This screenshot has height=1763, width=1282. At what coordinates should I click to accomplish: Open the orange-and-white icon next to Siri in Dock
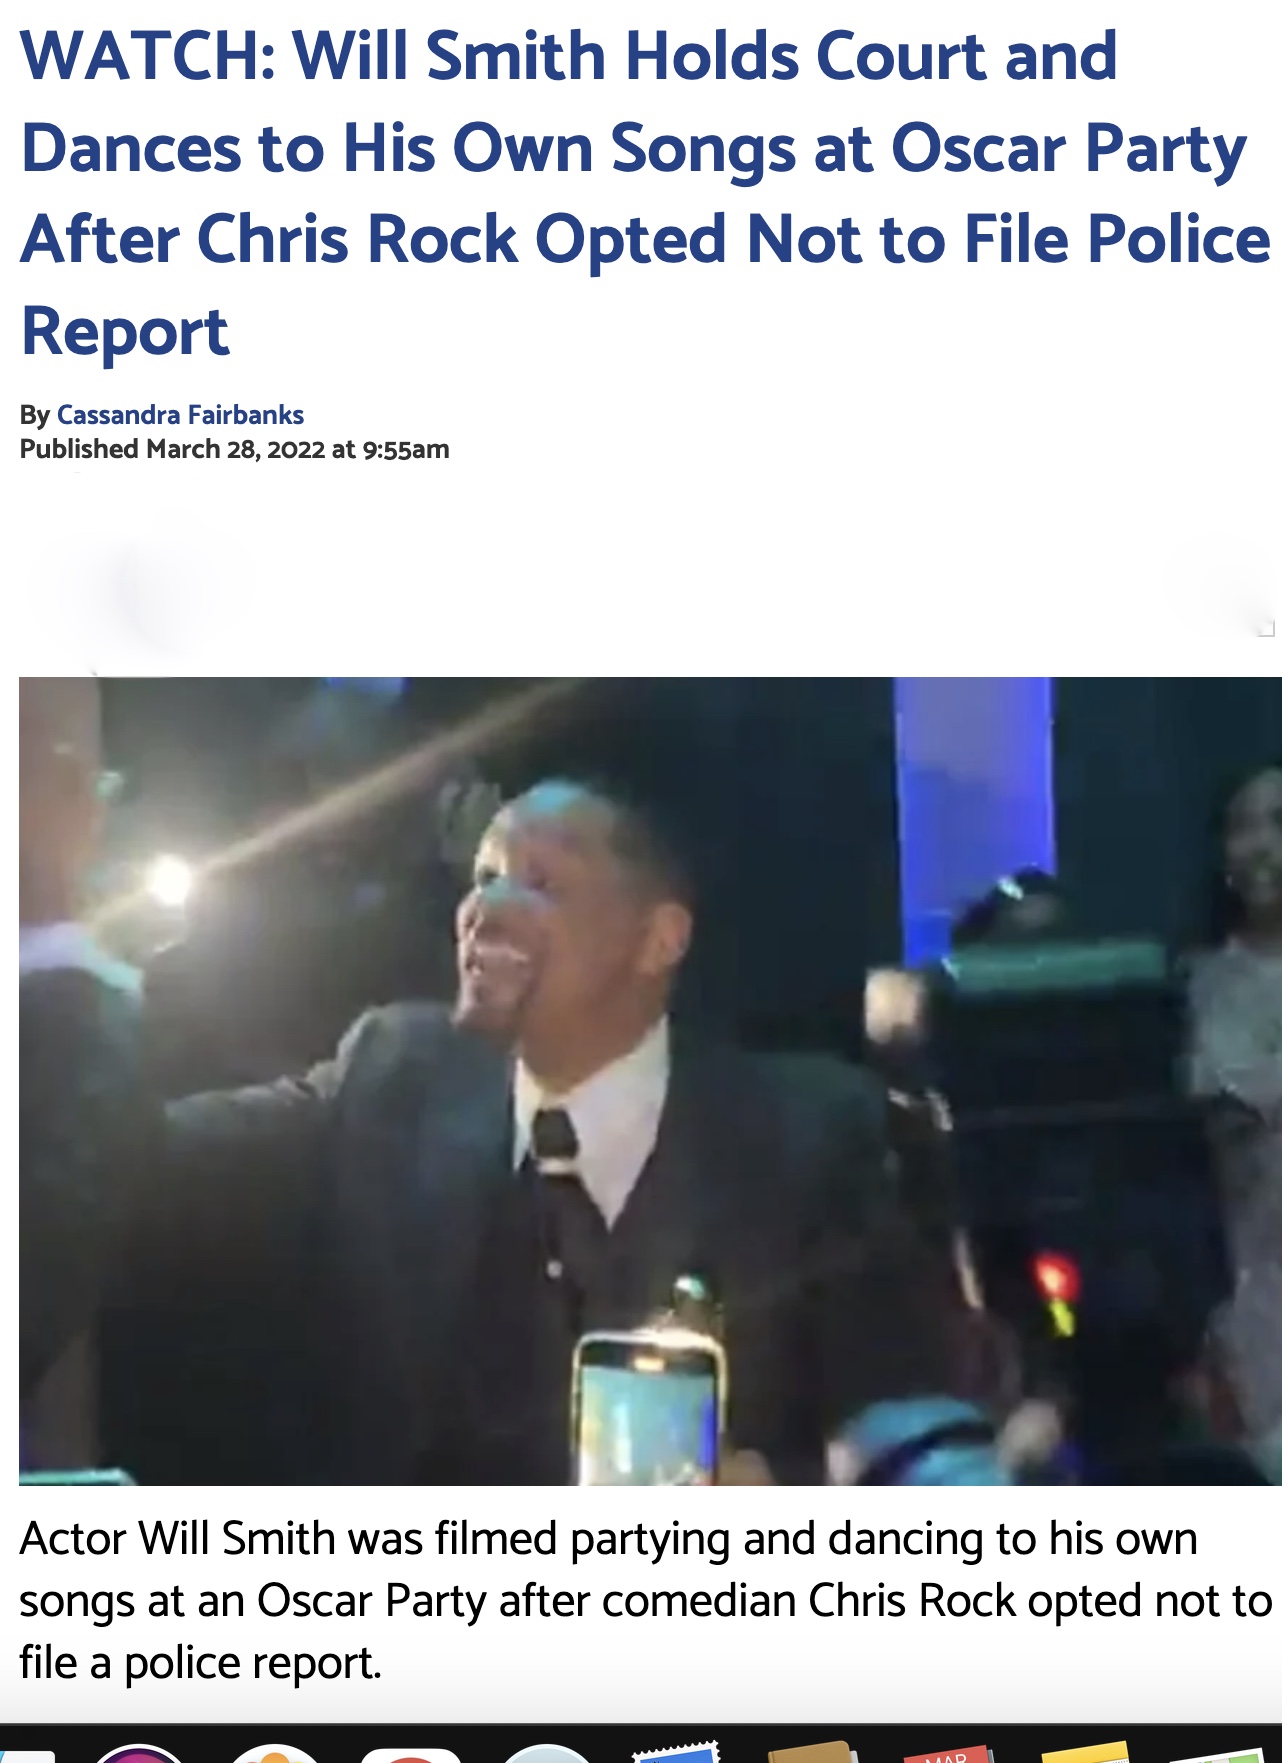pos(275,1752)
